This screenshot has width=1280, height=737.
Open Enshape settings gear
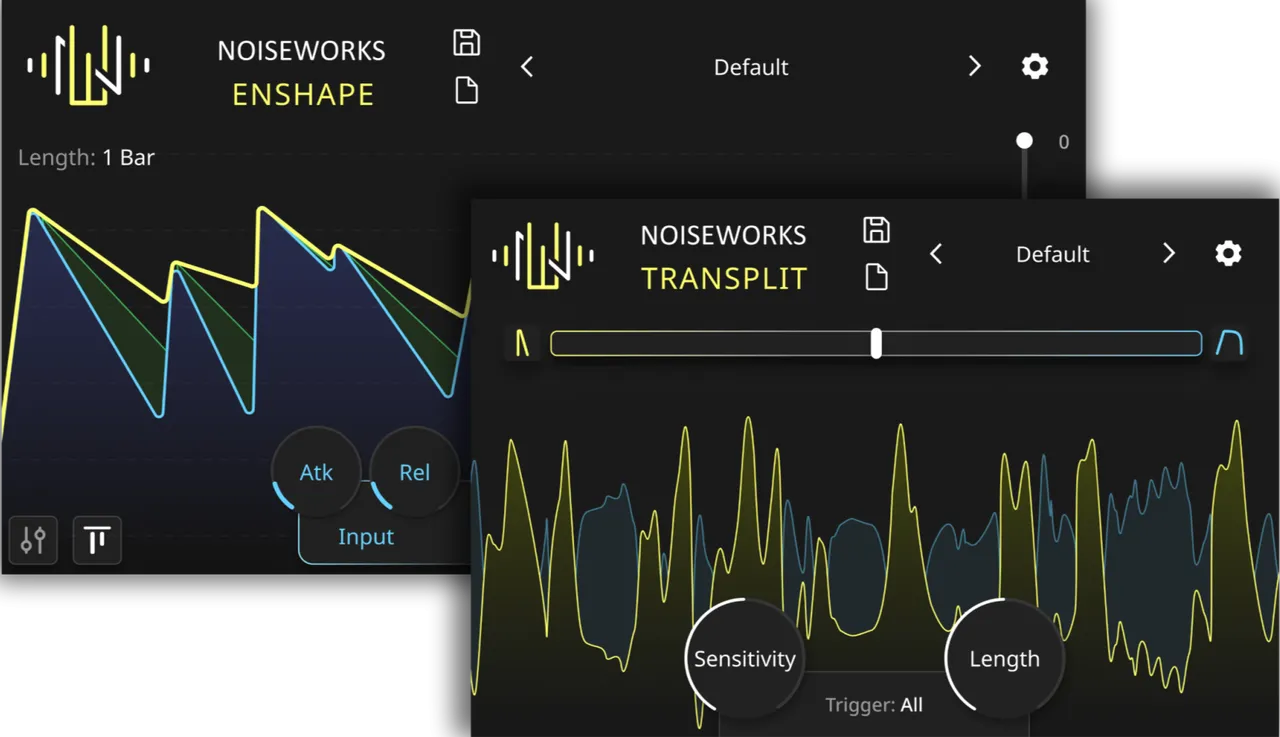[x=1034, y=67]
